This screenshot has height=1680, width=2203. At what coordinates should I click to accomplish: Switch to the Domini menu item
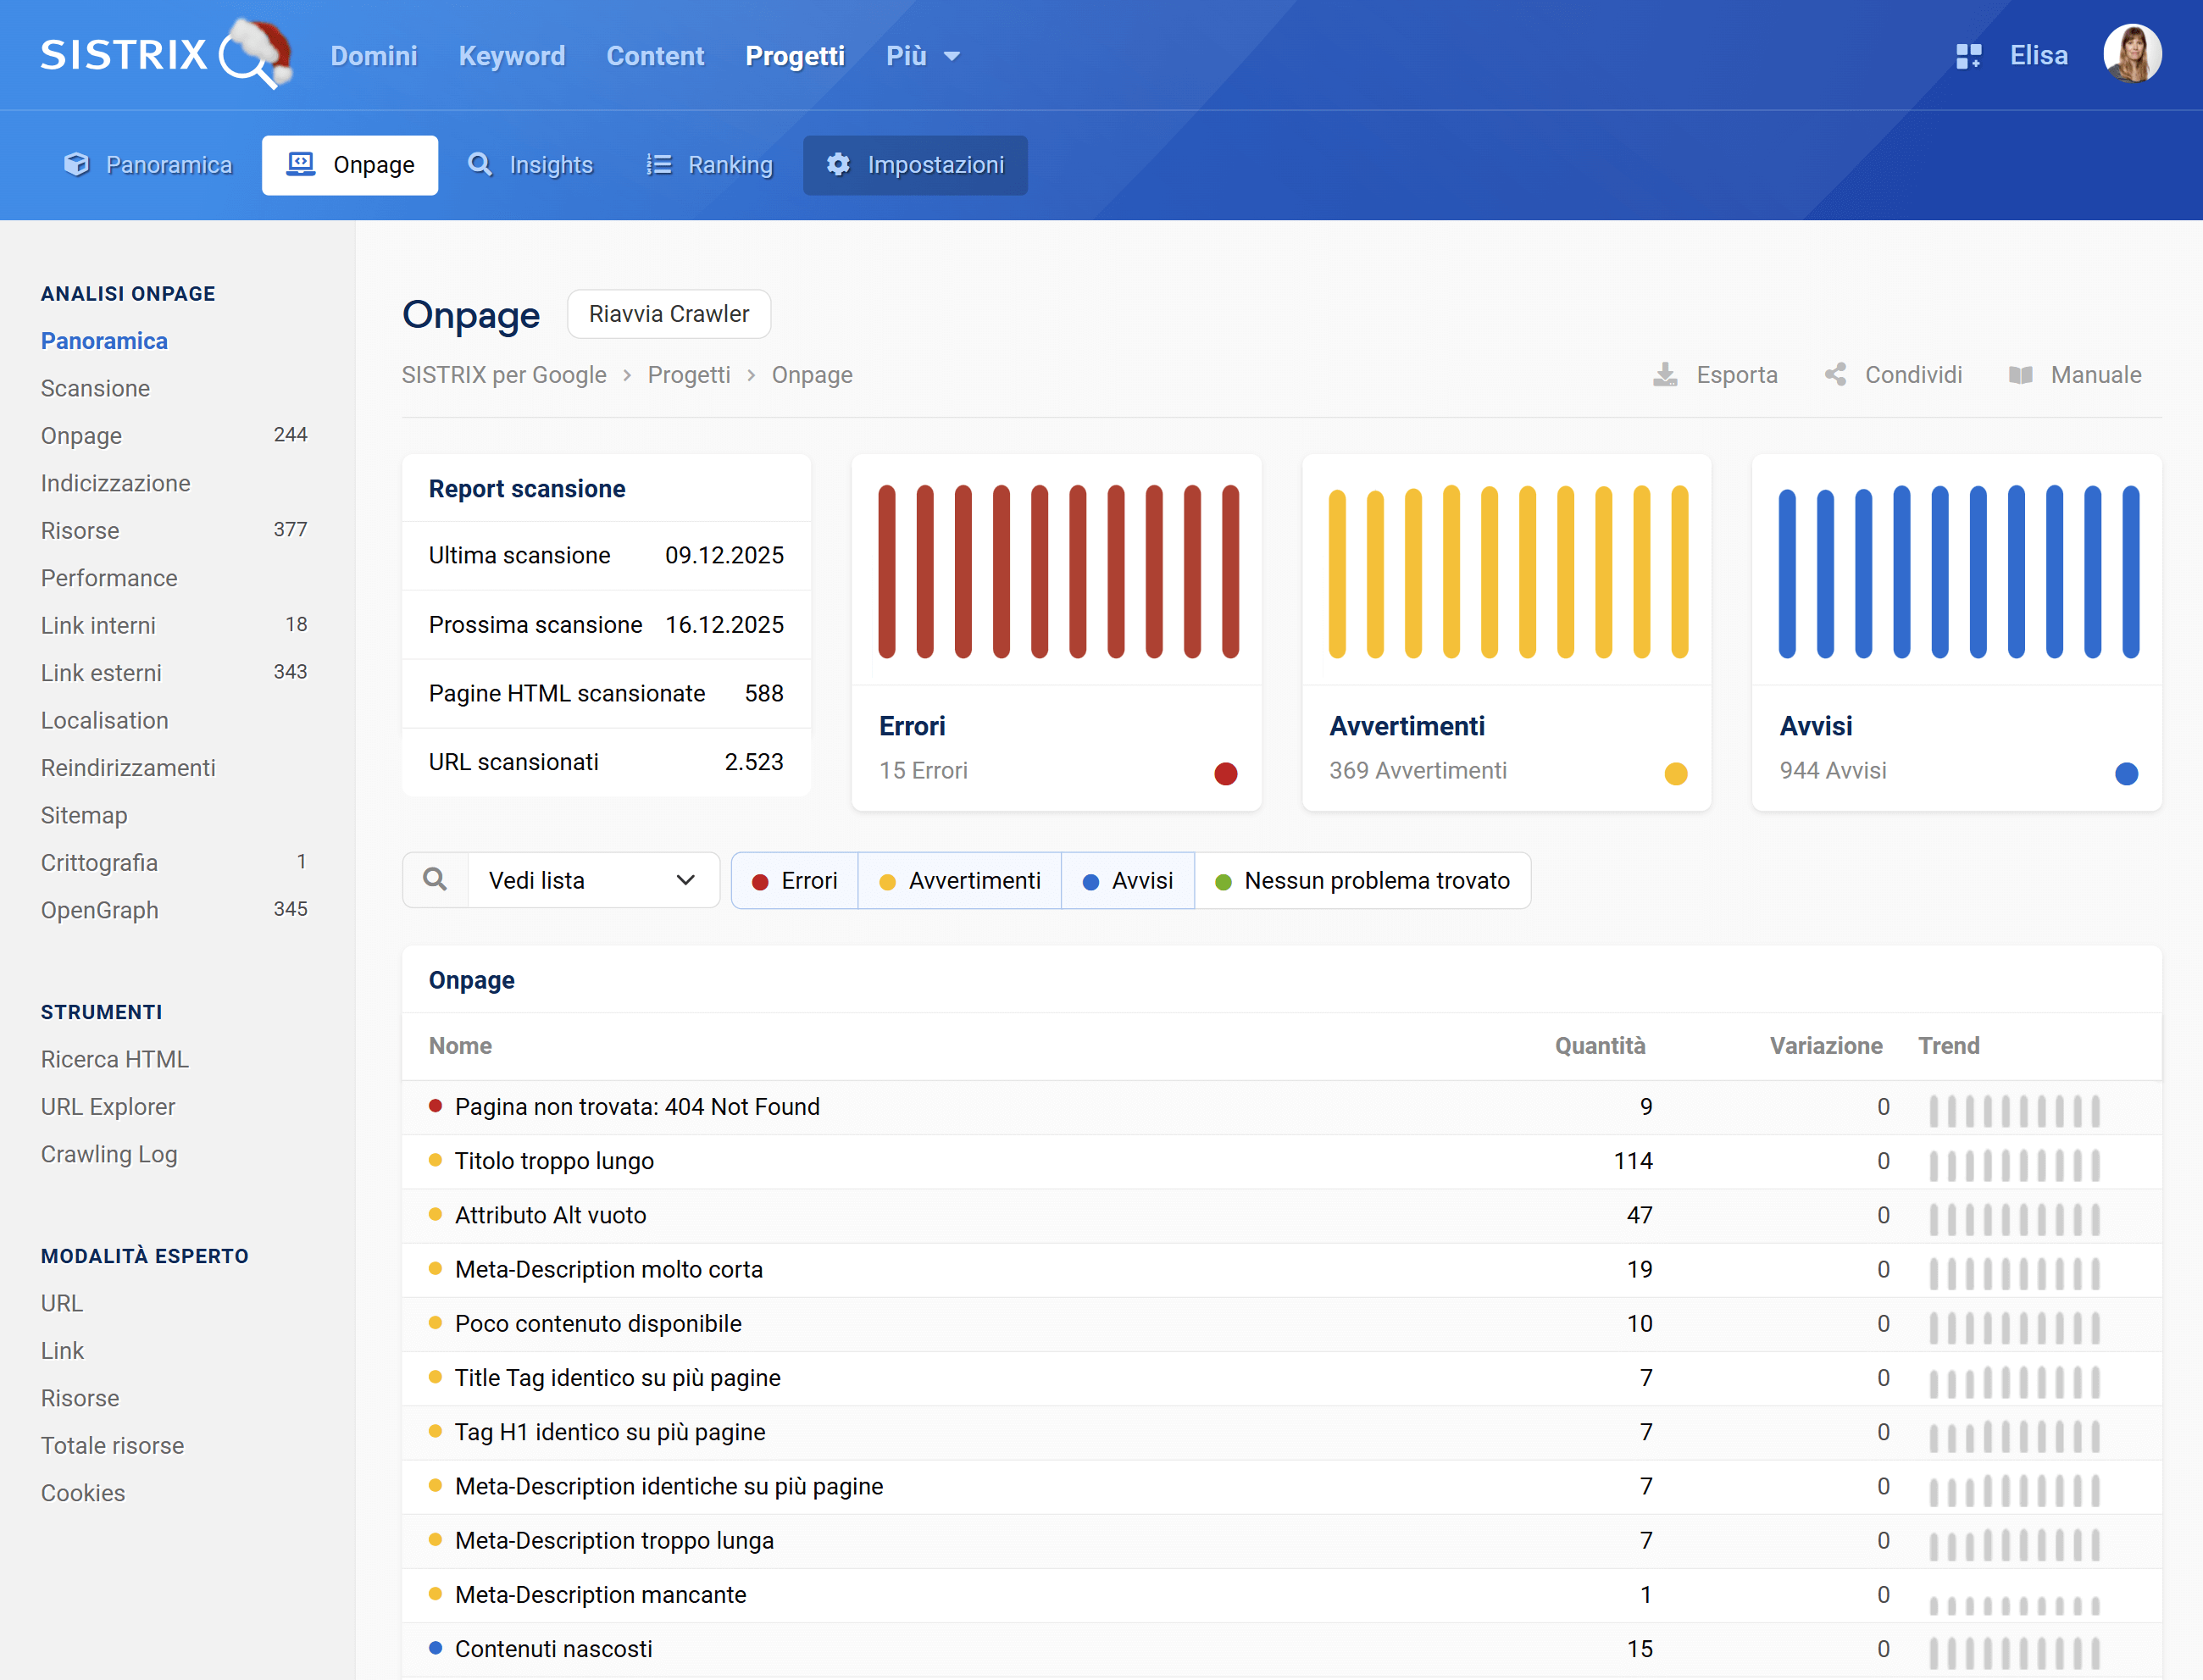tap(374, 56)
